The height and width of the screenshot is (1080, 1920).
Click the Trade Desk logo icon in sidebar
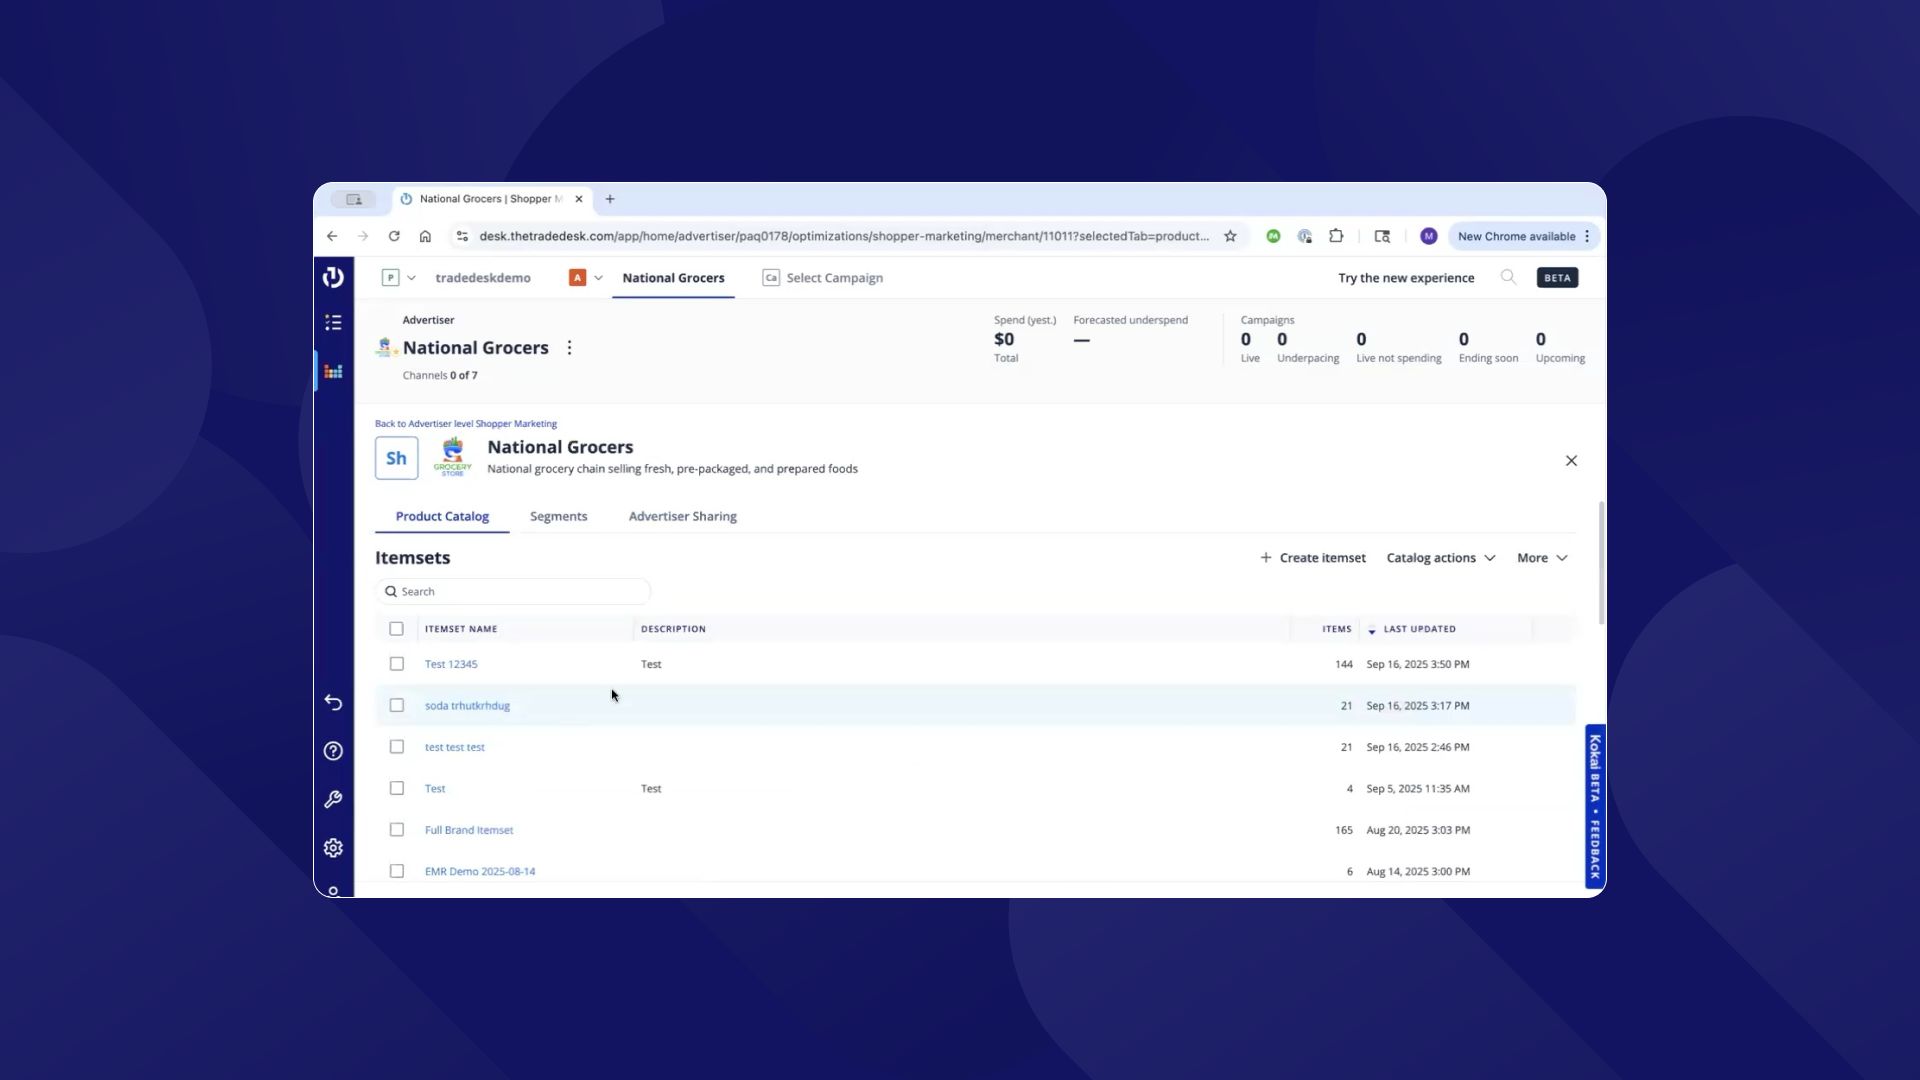[x=333, y=277]
